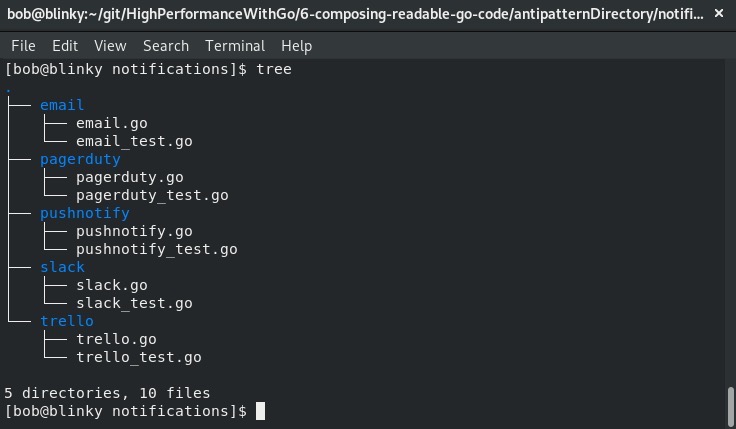Viewport: 736px width, 429px height.
Task: Open the Help menu
Action: click(x=296, y=46)
